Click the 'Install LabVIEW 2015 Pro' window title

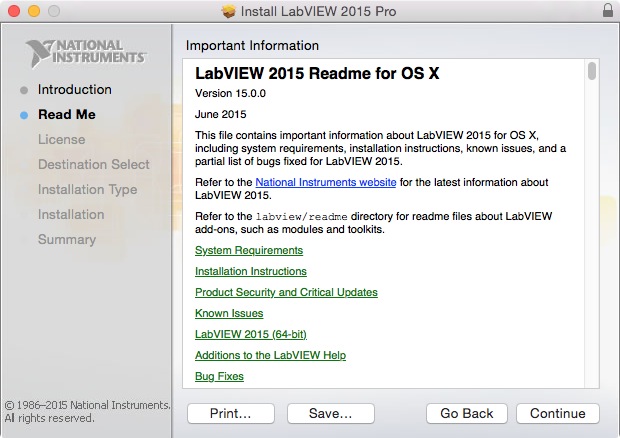point(318,11)
